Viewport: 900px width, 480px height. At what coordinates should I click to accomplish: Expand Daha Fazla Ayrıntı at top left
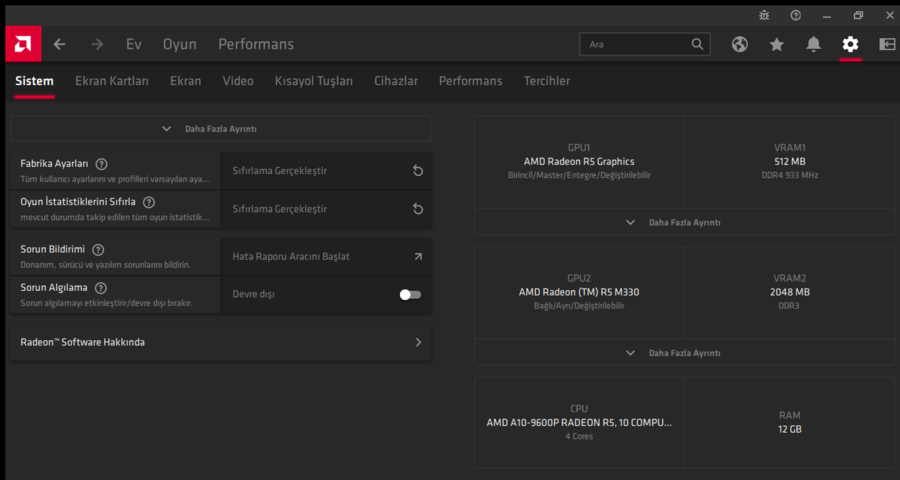tap(220, 129)
